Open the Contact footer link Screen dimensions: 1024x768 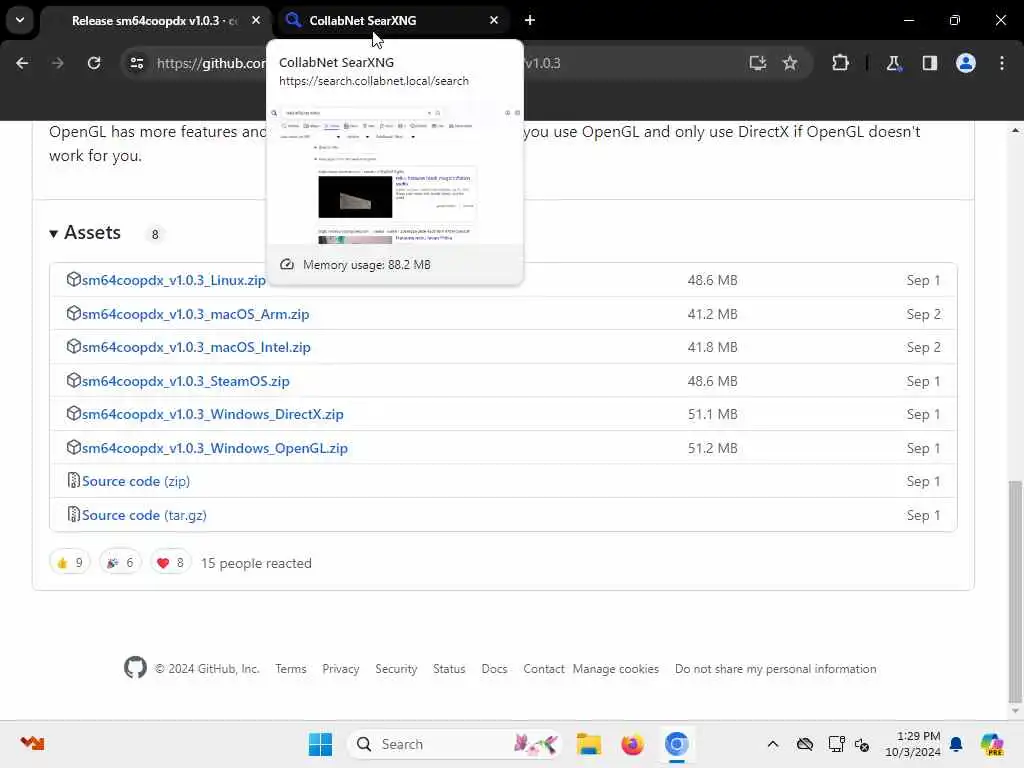point(544,669)
